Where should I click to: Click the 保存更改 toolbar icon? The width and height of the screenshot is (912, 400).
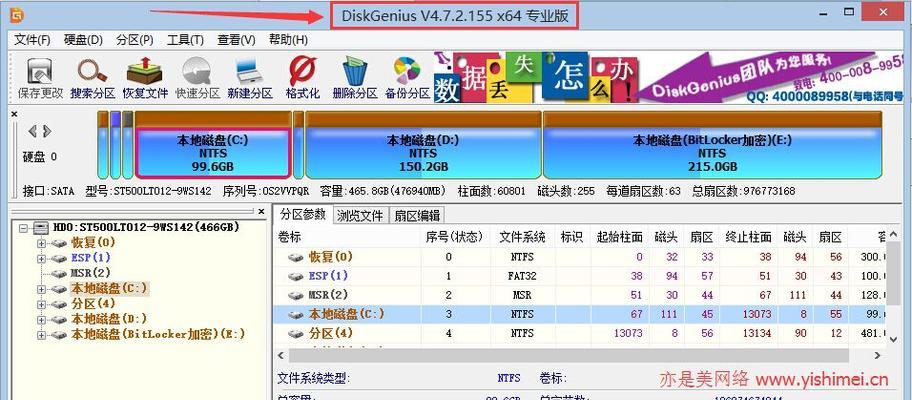point(40,78)
